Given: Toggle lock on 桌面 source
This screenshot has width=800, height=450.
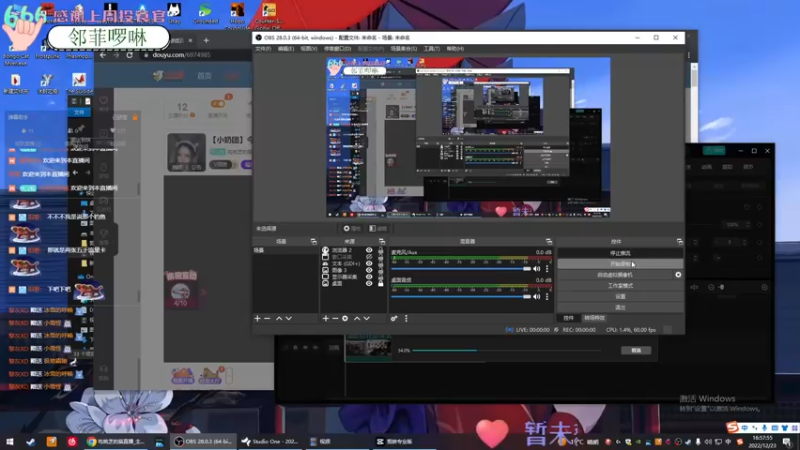Looking at the screenshot, I should (381, 284).
